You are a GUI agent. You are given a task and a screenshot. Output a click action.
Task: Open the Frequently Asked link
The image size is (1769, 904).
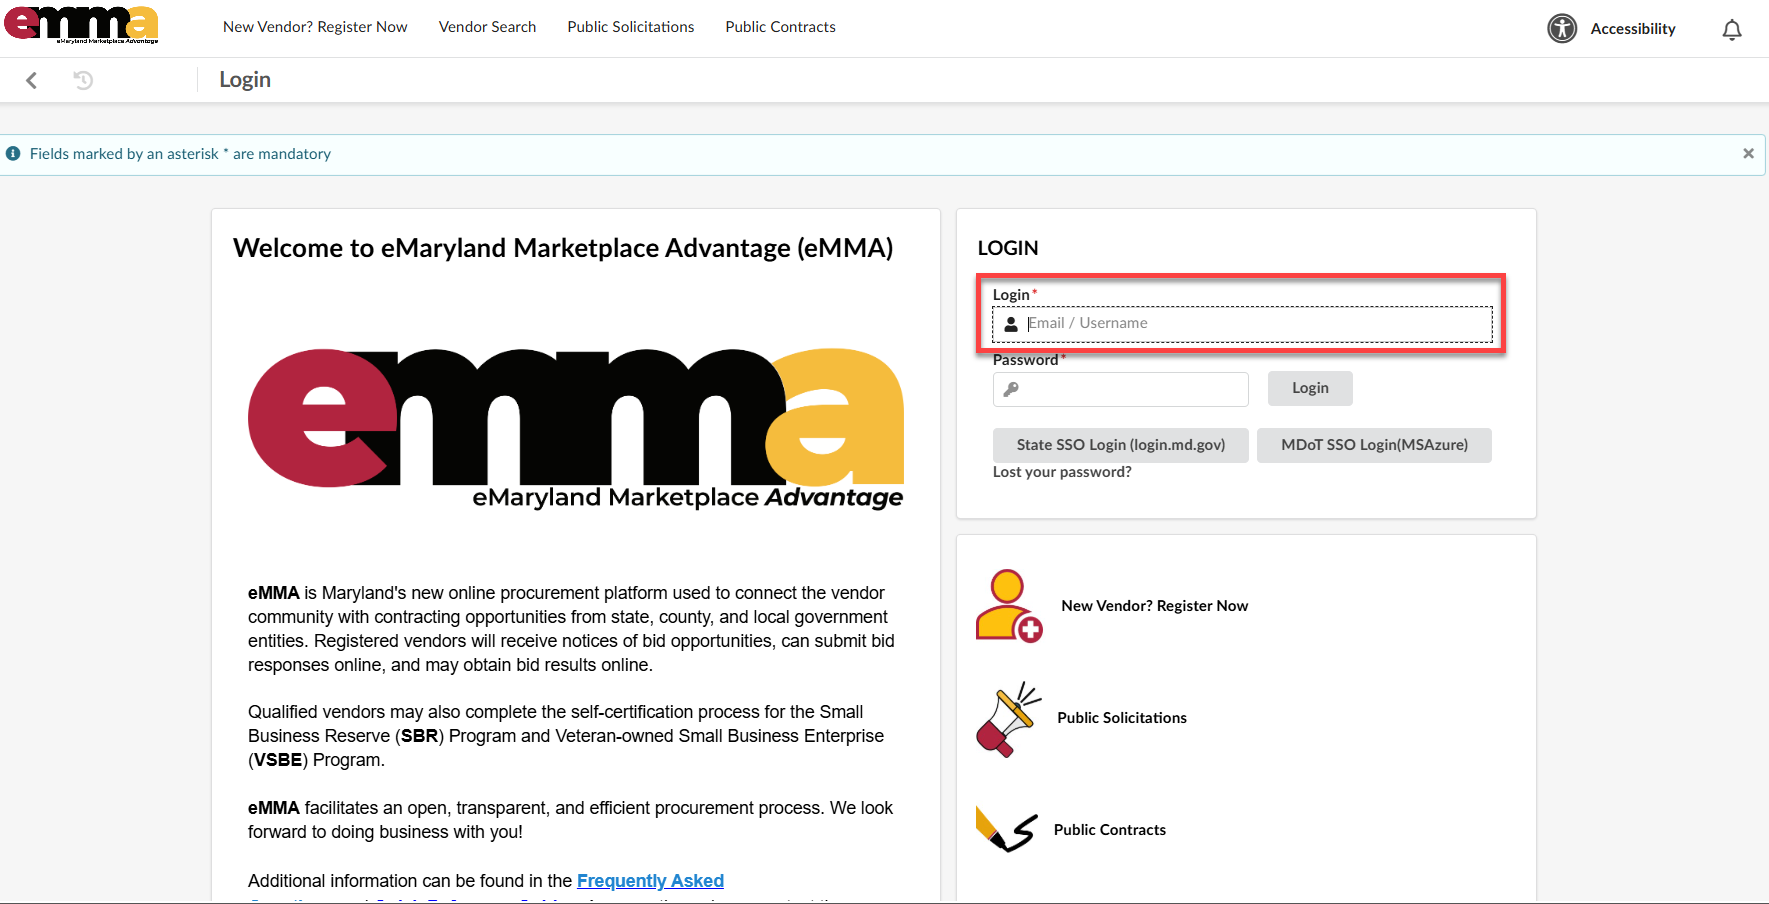coord(650,881)
